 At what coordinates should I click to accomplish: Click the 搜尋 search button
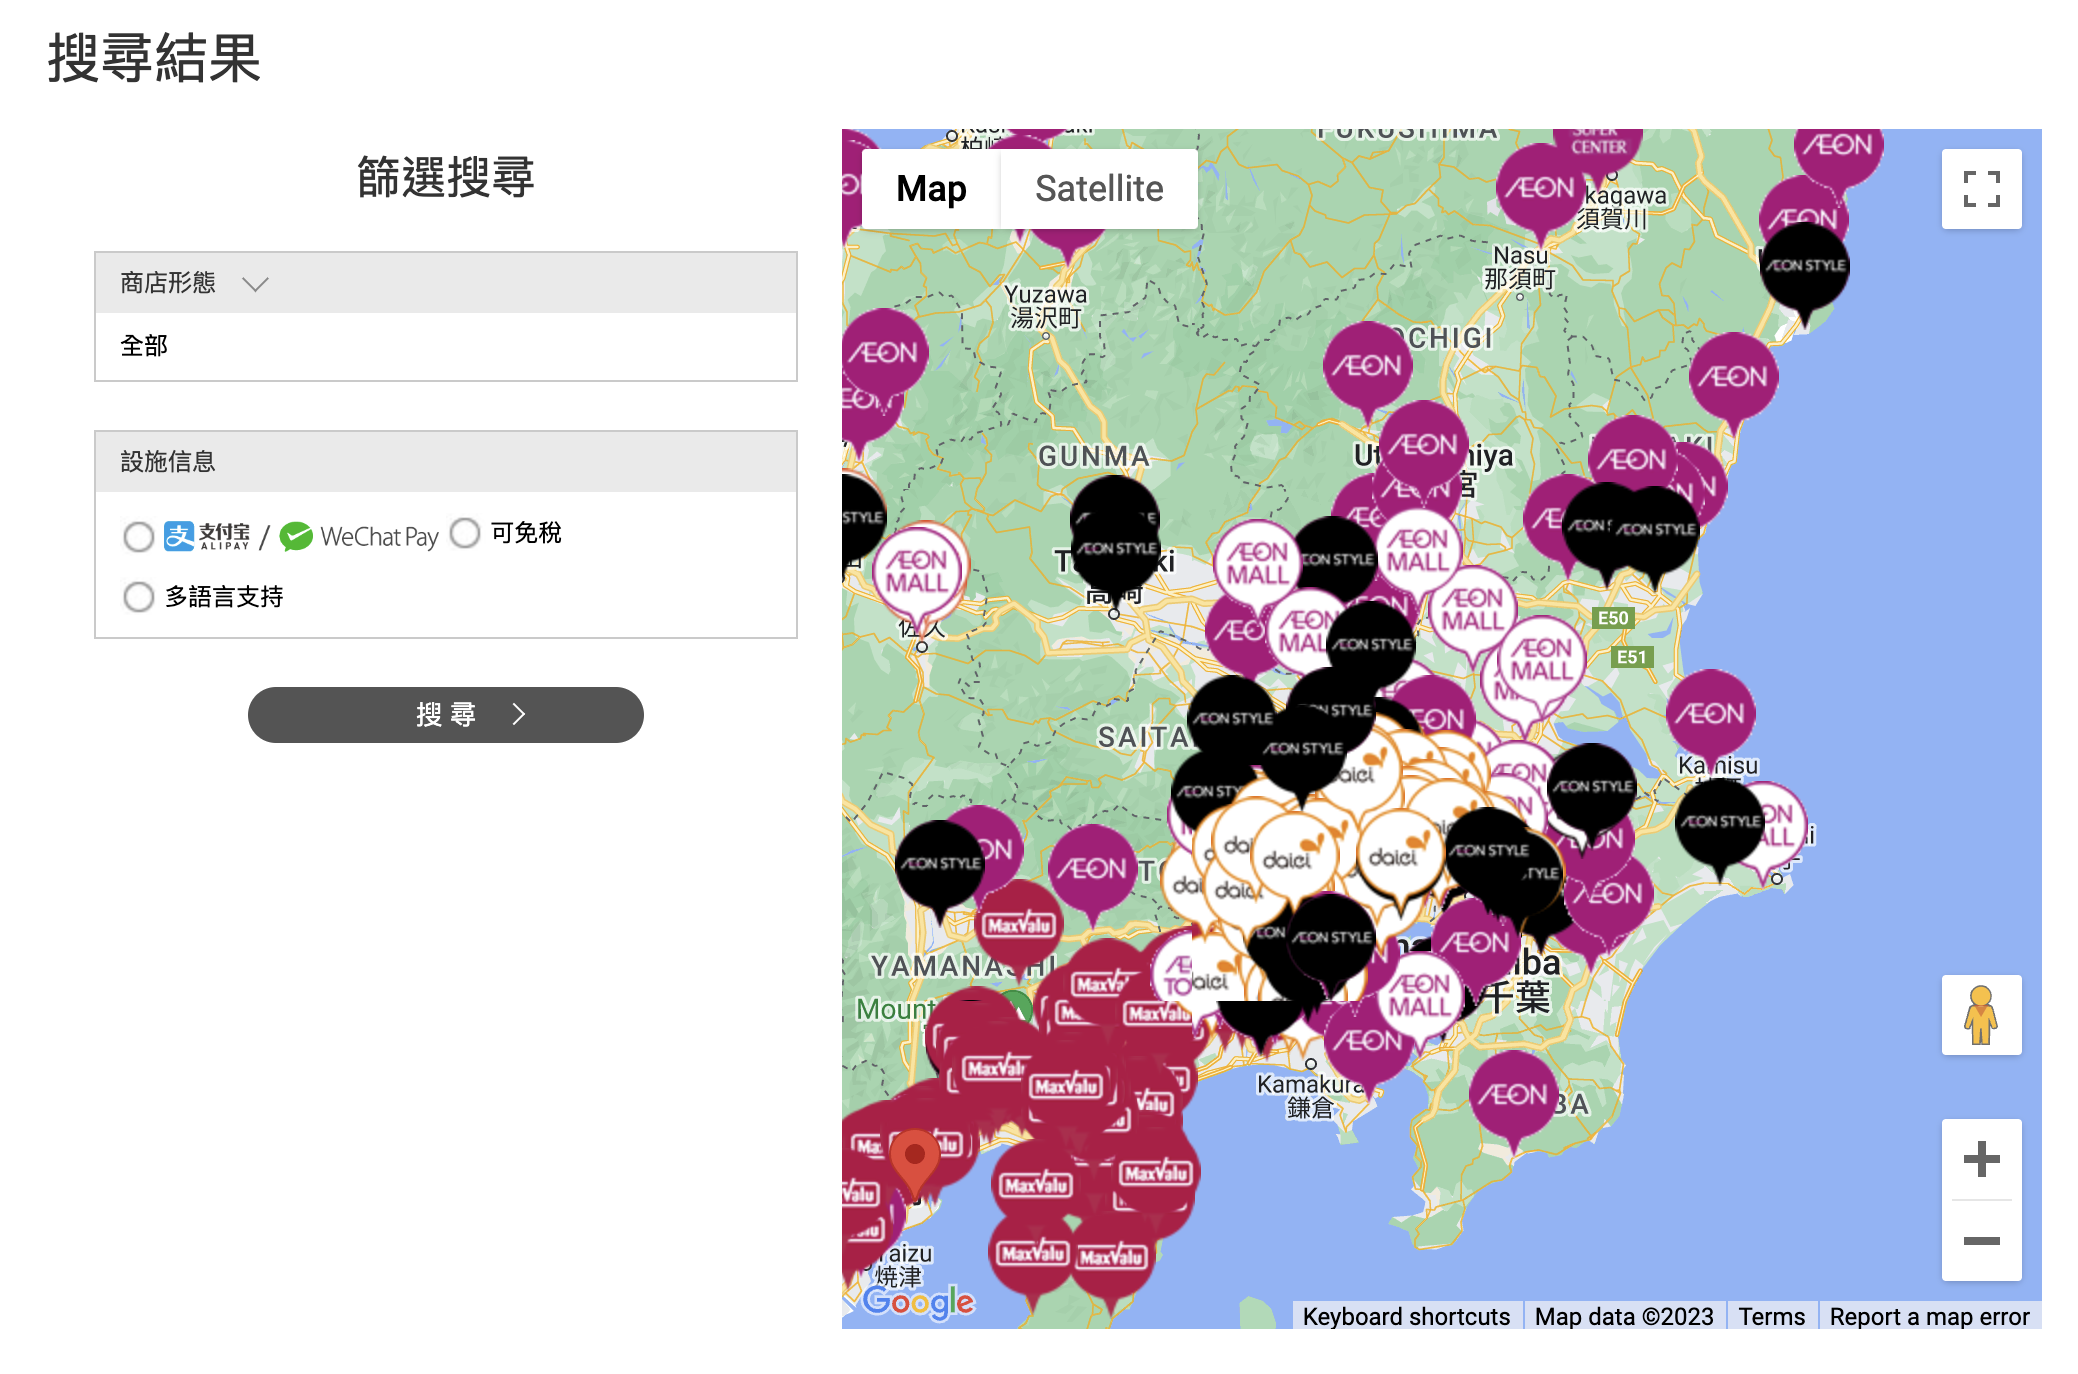coord(446,714)
